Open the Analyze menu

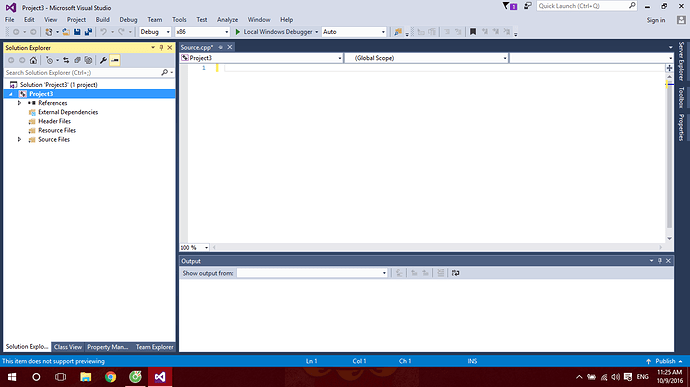point(227,20)
